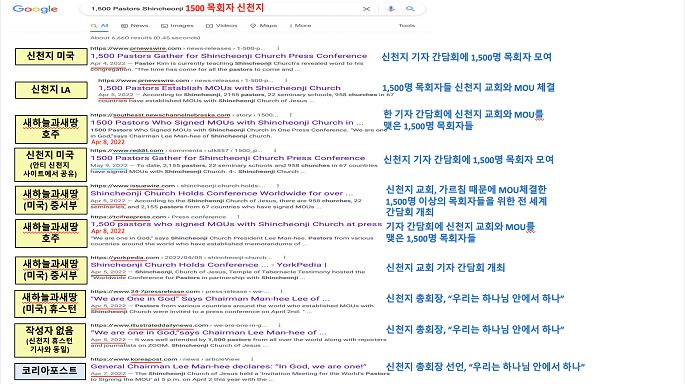Open illustrateddailynews 'We are one in God' result

click(x=208, y=332)
